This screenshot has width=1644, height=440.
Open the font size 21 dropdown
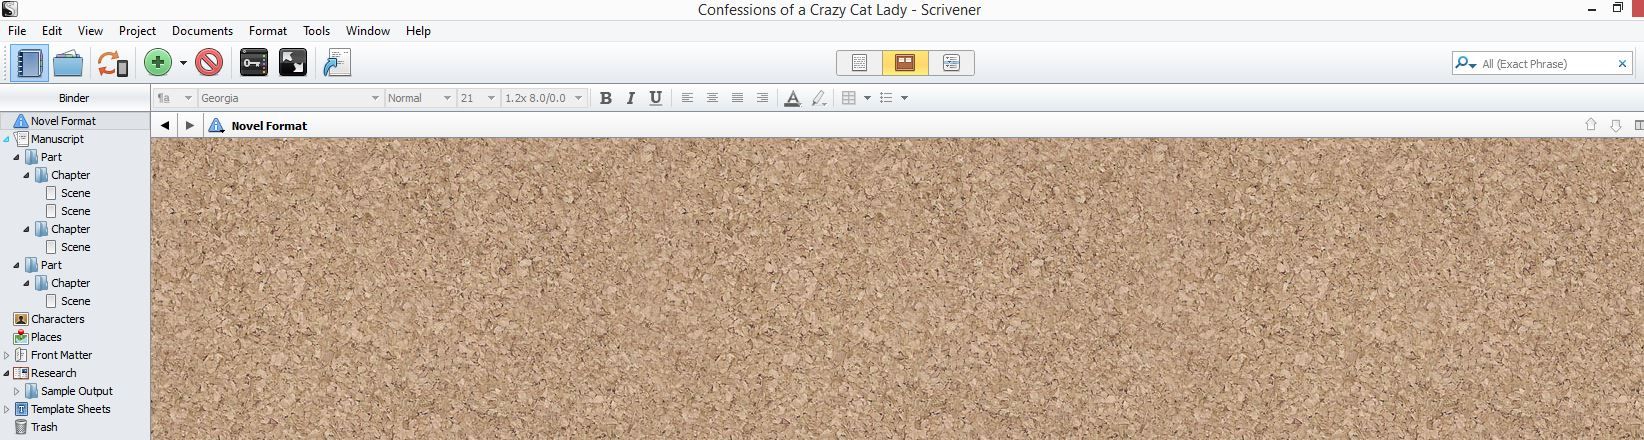(x=478, y=98)
